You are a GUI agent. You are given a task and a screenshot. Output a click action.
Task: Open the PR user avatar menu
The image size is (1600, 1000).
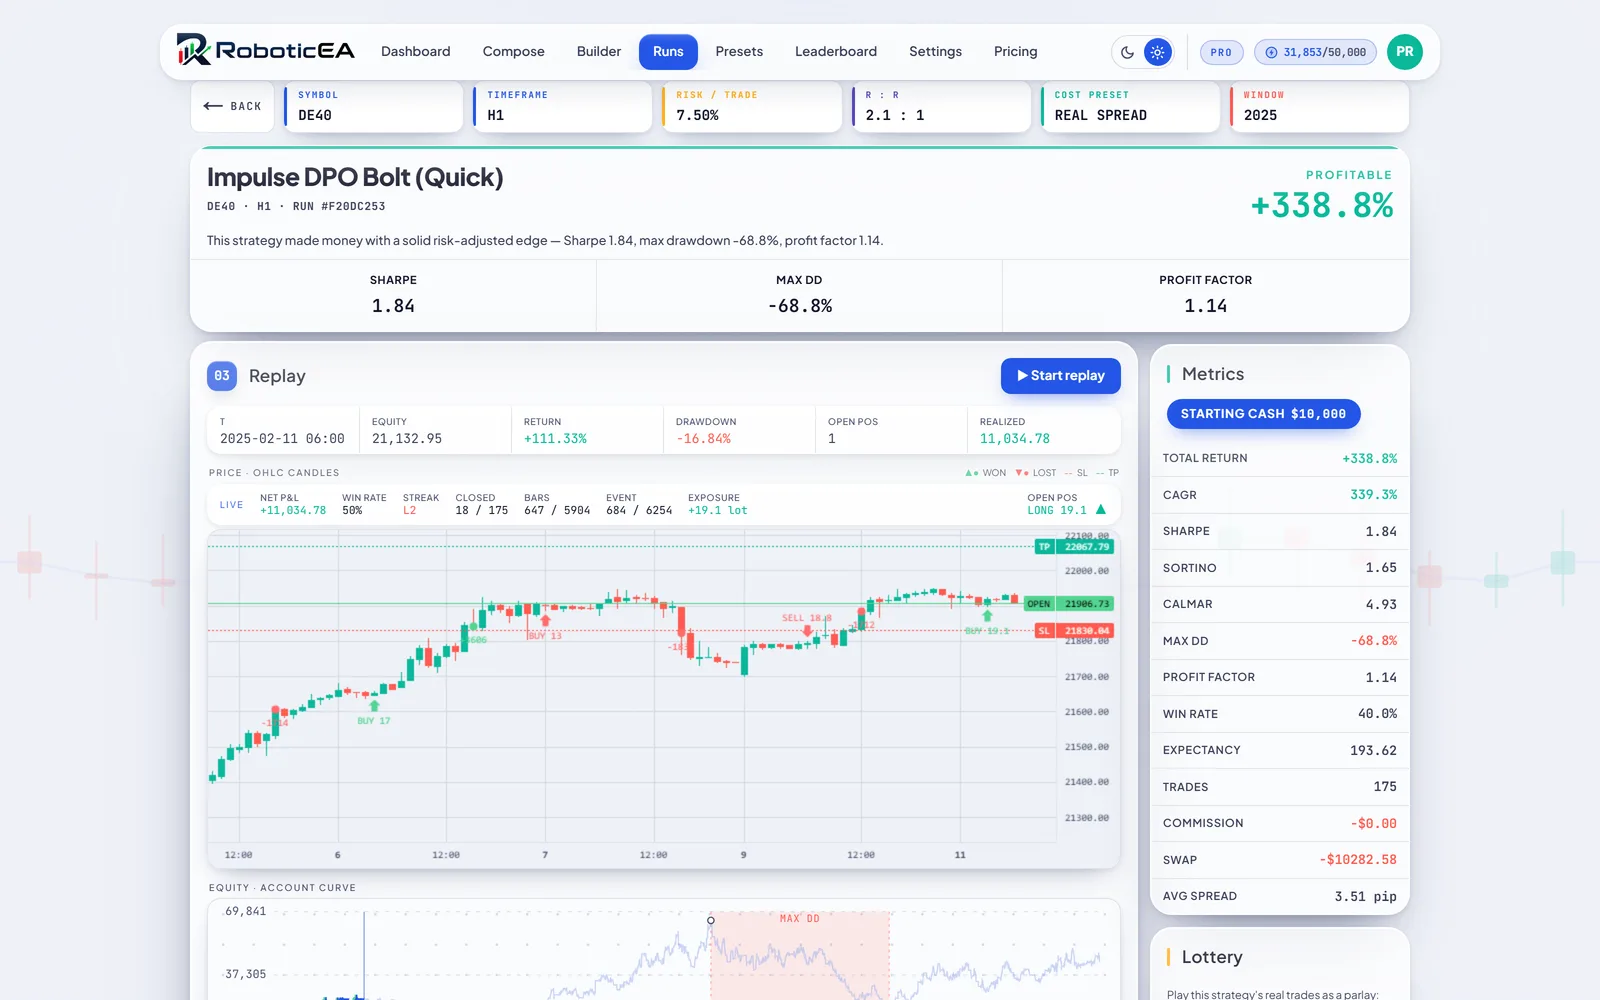click(1405, 52)
